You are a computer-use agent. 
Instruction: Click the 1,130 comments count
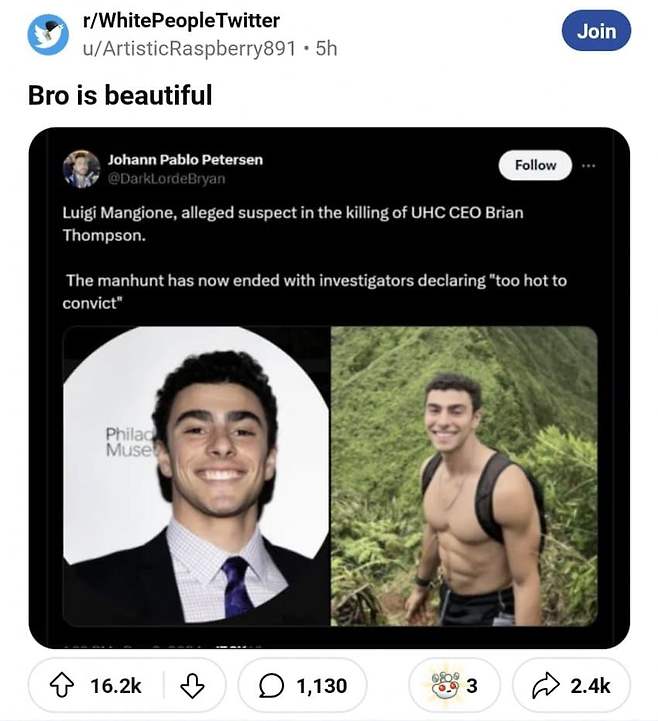click(322, 685)
